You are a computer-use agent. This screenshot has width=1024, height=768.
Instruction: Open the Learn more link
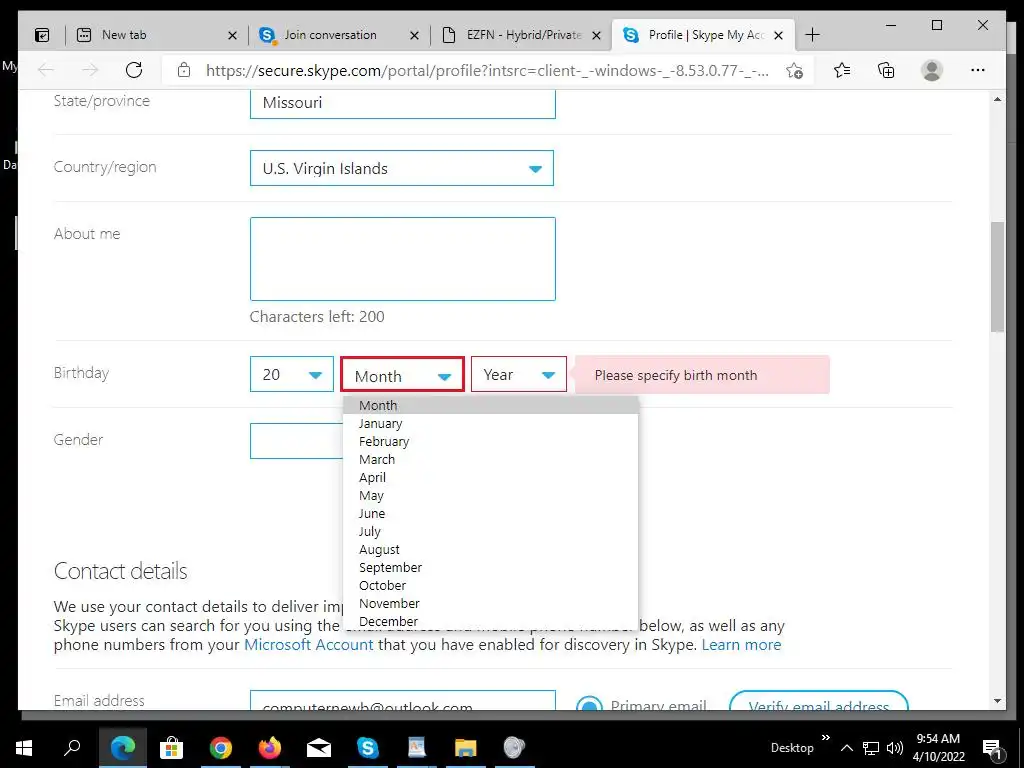[x=741, y=645]
